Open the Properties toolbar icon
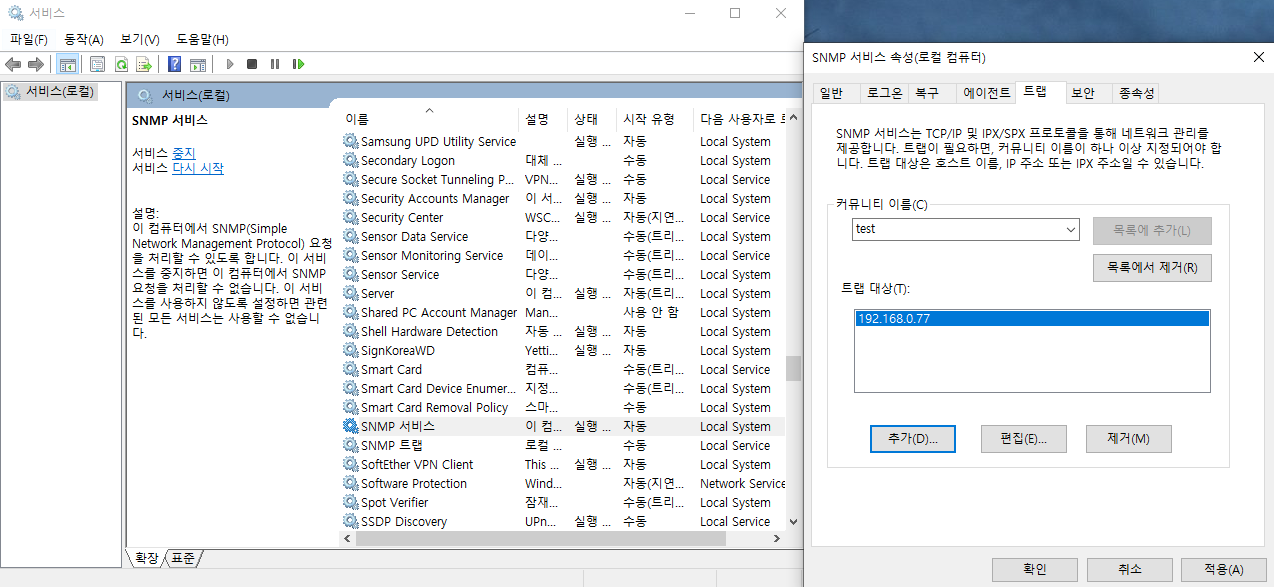The width and height of the screenshot is (1274, 587). coord(97,64)
